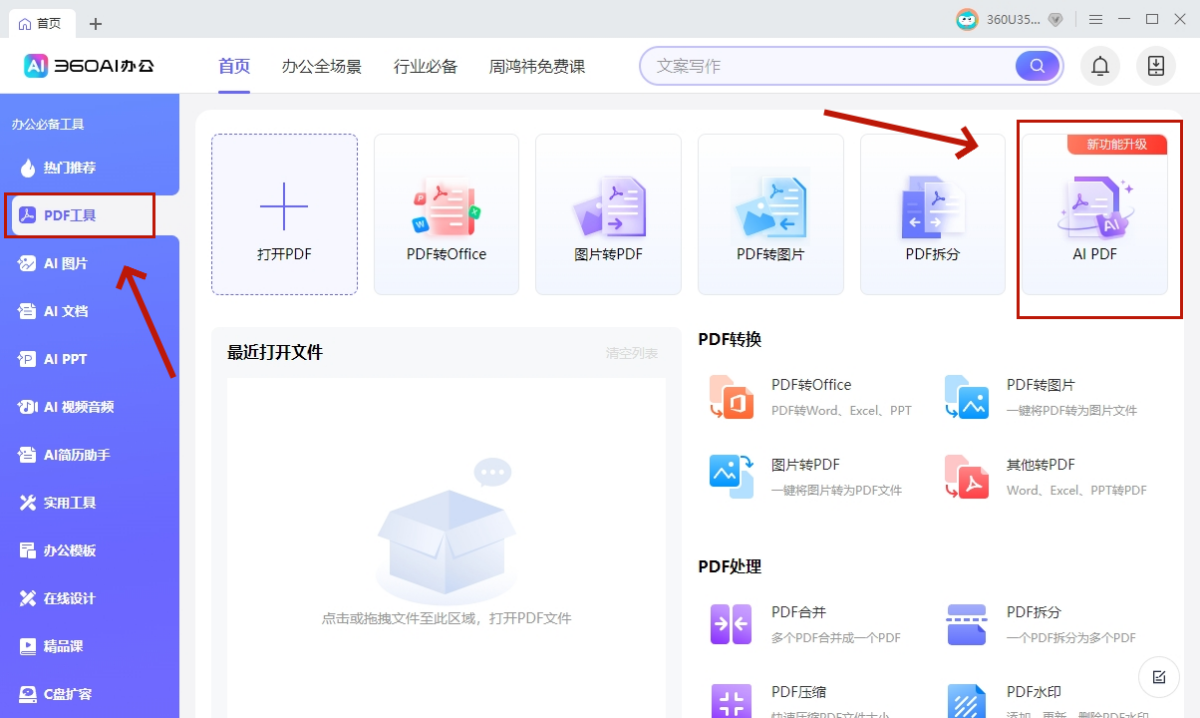Click the 360U35 user account avatar
Viewport: 1200px width, 718px height.
coord(967,20)
